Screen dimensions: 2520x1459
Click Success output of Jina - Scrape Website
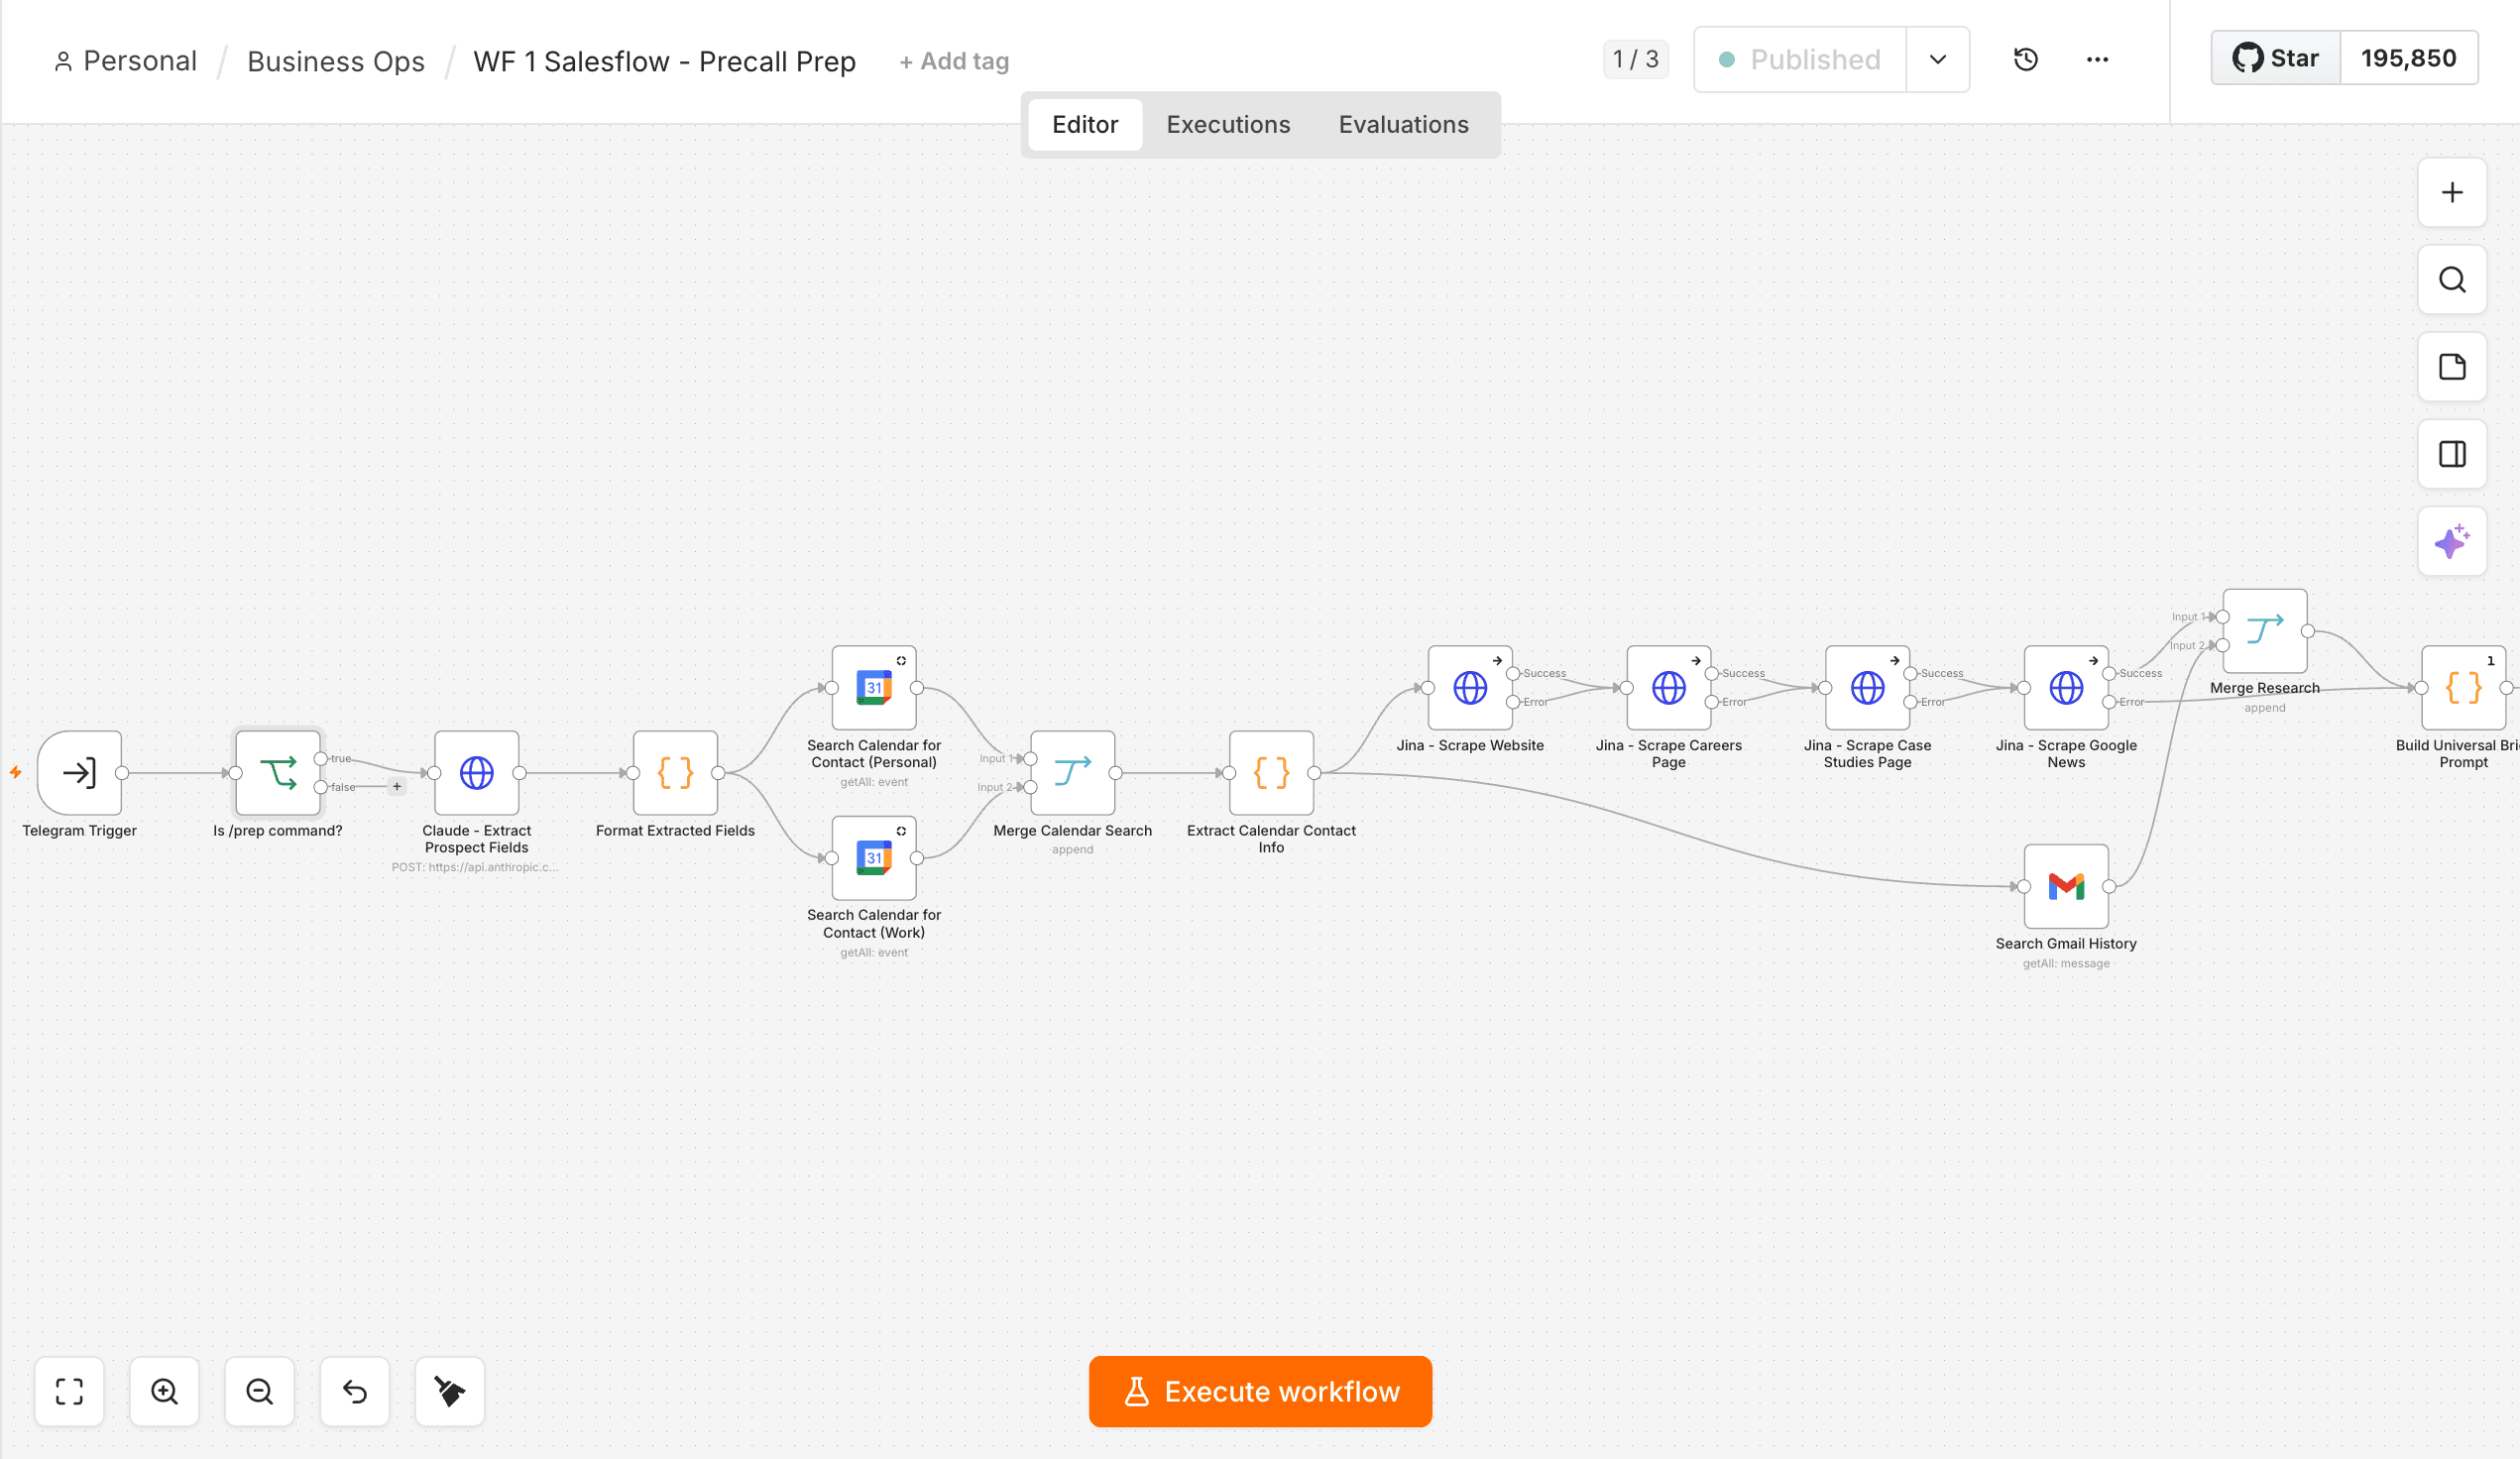[1513, 673]
